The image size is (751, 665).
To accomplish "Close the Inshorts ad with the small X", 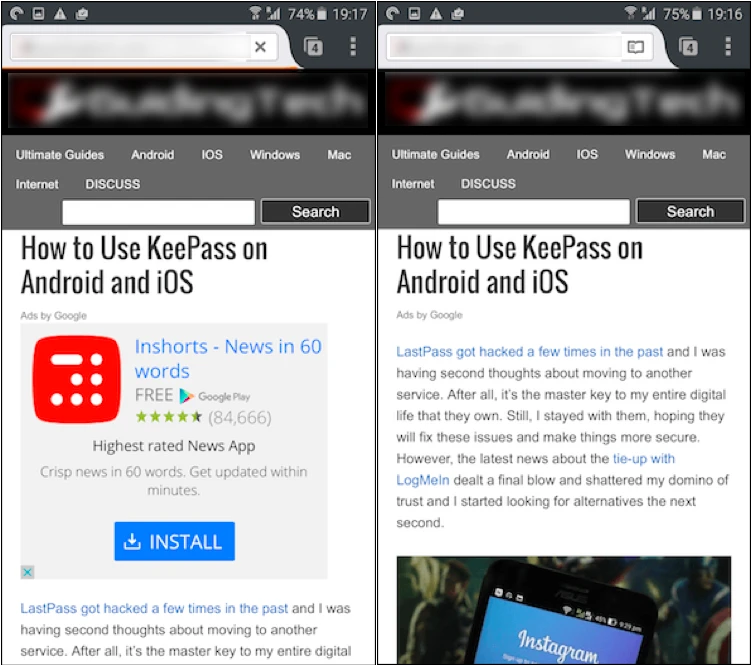I will pyautogui.click(x=27, y=572).
